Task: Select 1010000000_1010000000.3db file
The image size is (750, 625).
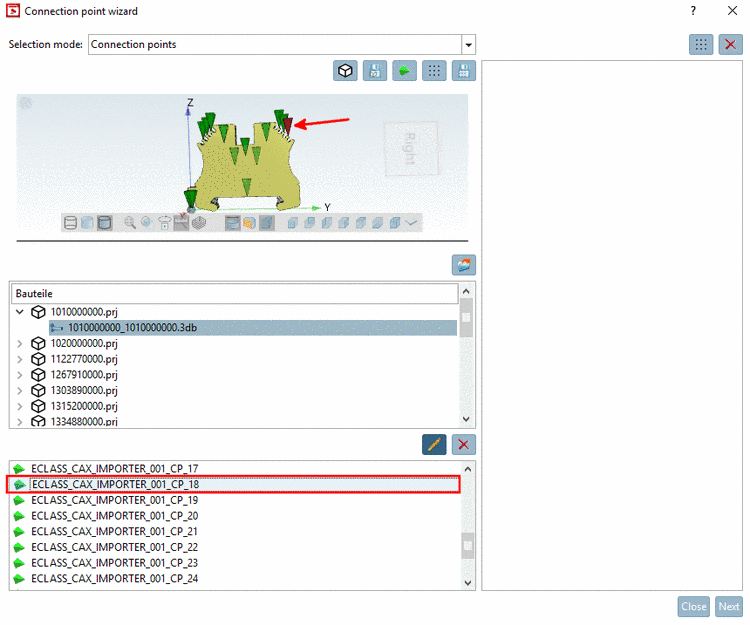Action: click(253, 328)
